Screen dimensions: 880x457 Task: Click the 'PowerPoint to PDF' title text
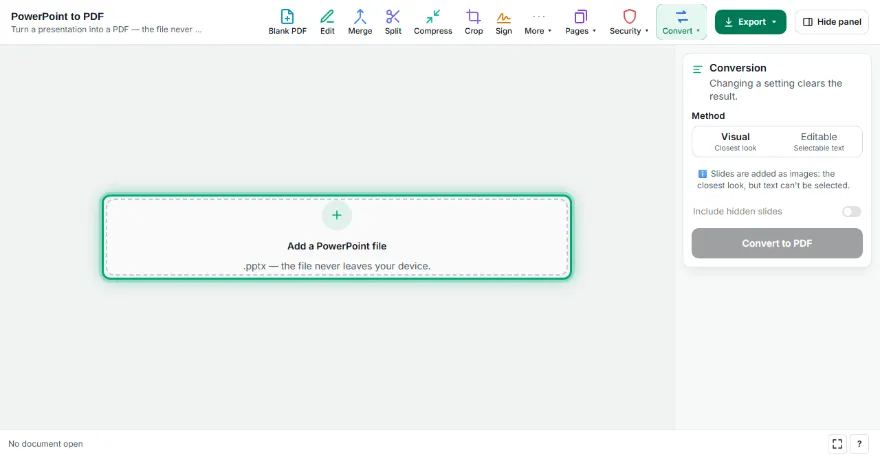pyautogui.click(x=57, y=16)
